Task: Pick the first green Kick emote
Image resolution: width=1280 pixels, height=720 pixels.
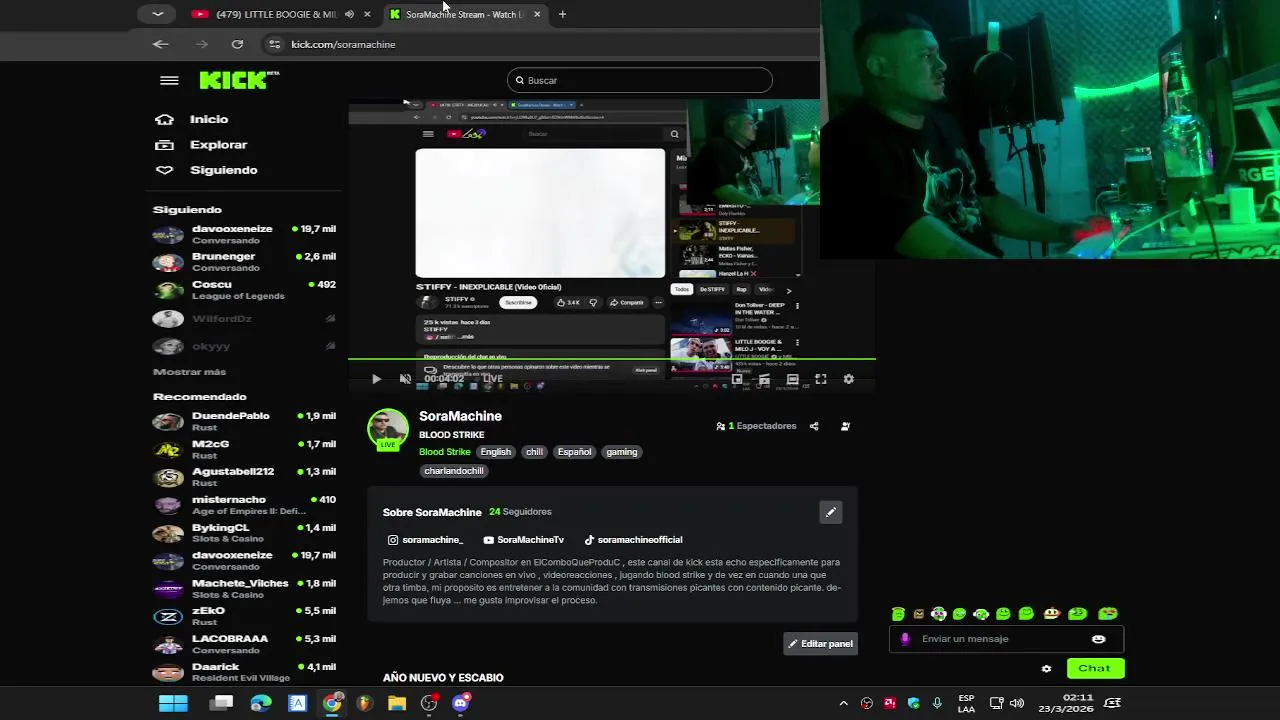Action: point(898,614)
